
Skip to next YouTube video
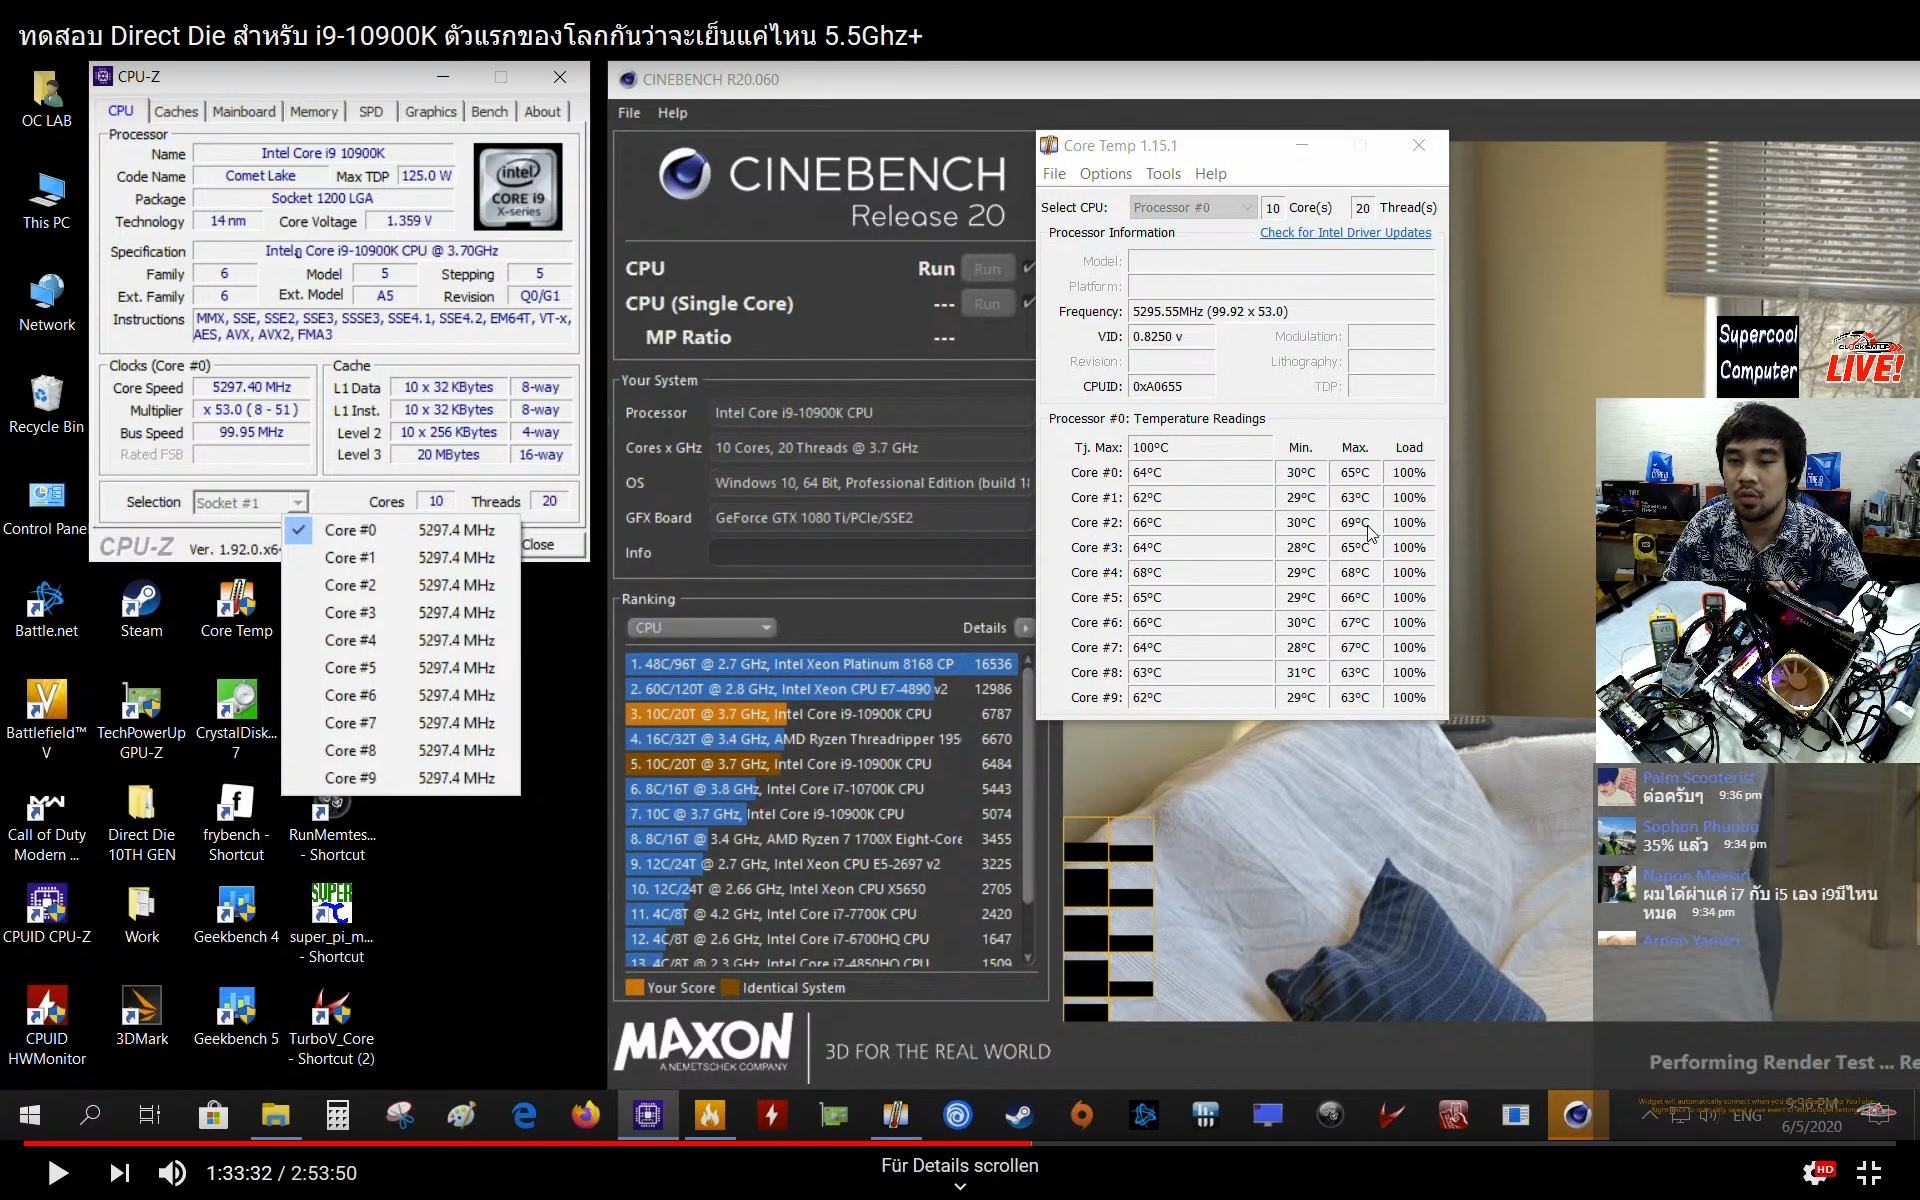pos(119,1173)
